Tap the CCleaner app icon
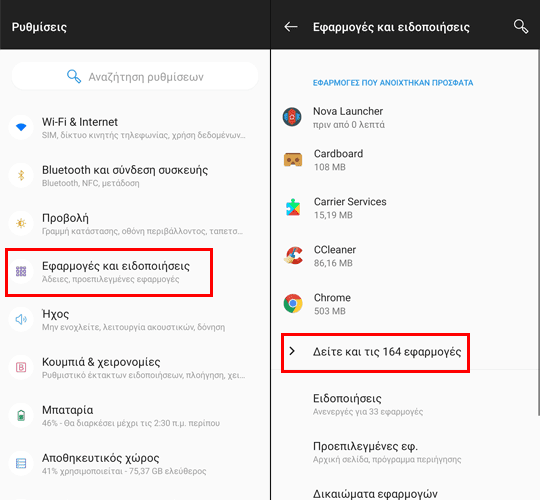The image size is (540, 500). click(x=293, y=256)
